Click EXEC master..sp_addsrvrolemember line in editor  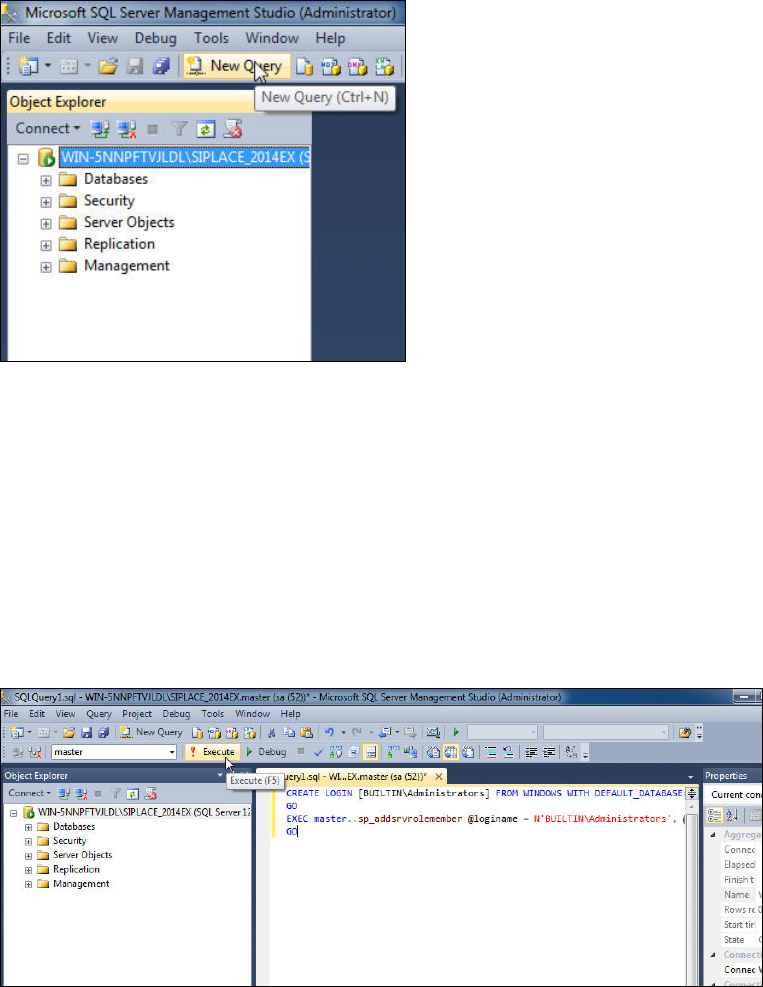pos(485,819)
